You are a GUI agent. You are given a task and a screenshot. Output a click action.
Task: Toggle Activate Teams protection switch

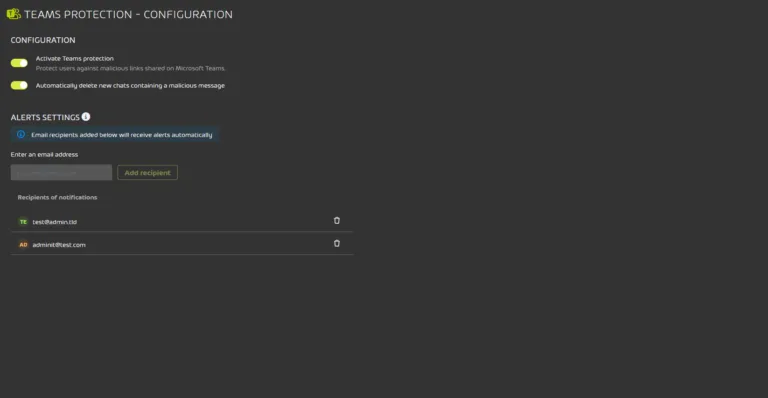click(19, 63)
